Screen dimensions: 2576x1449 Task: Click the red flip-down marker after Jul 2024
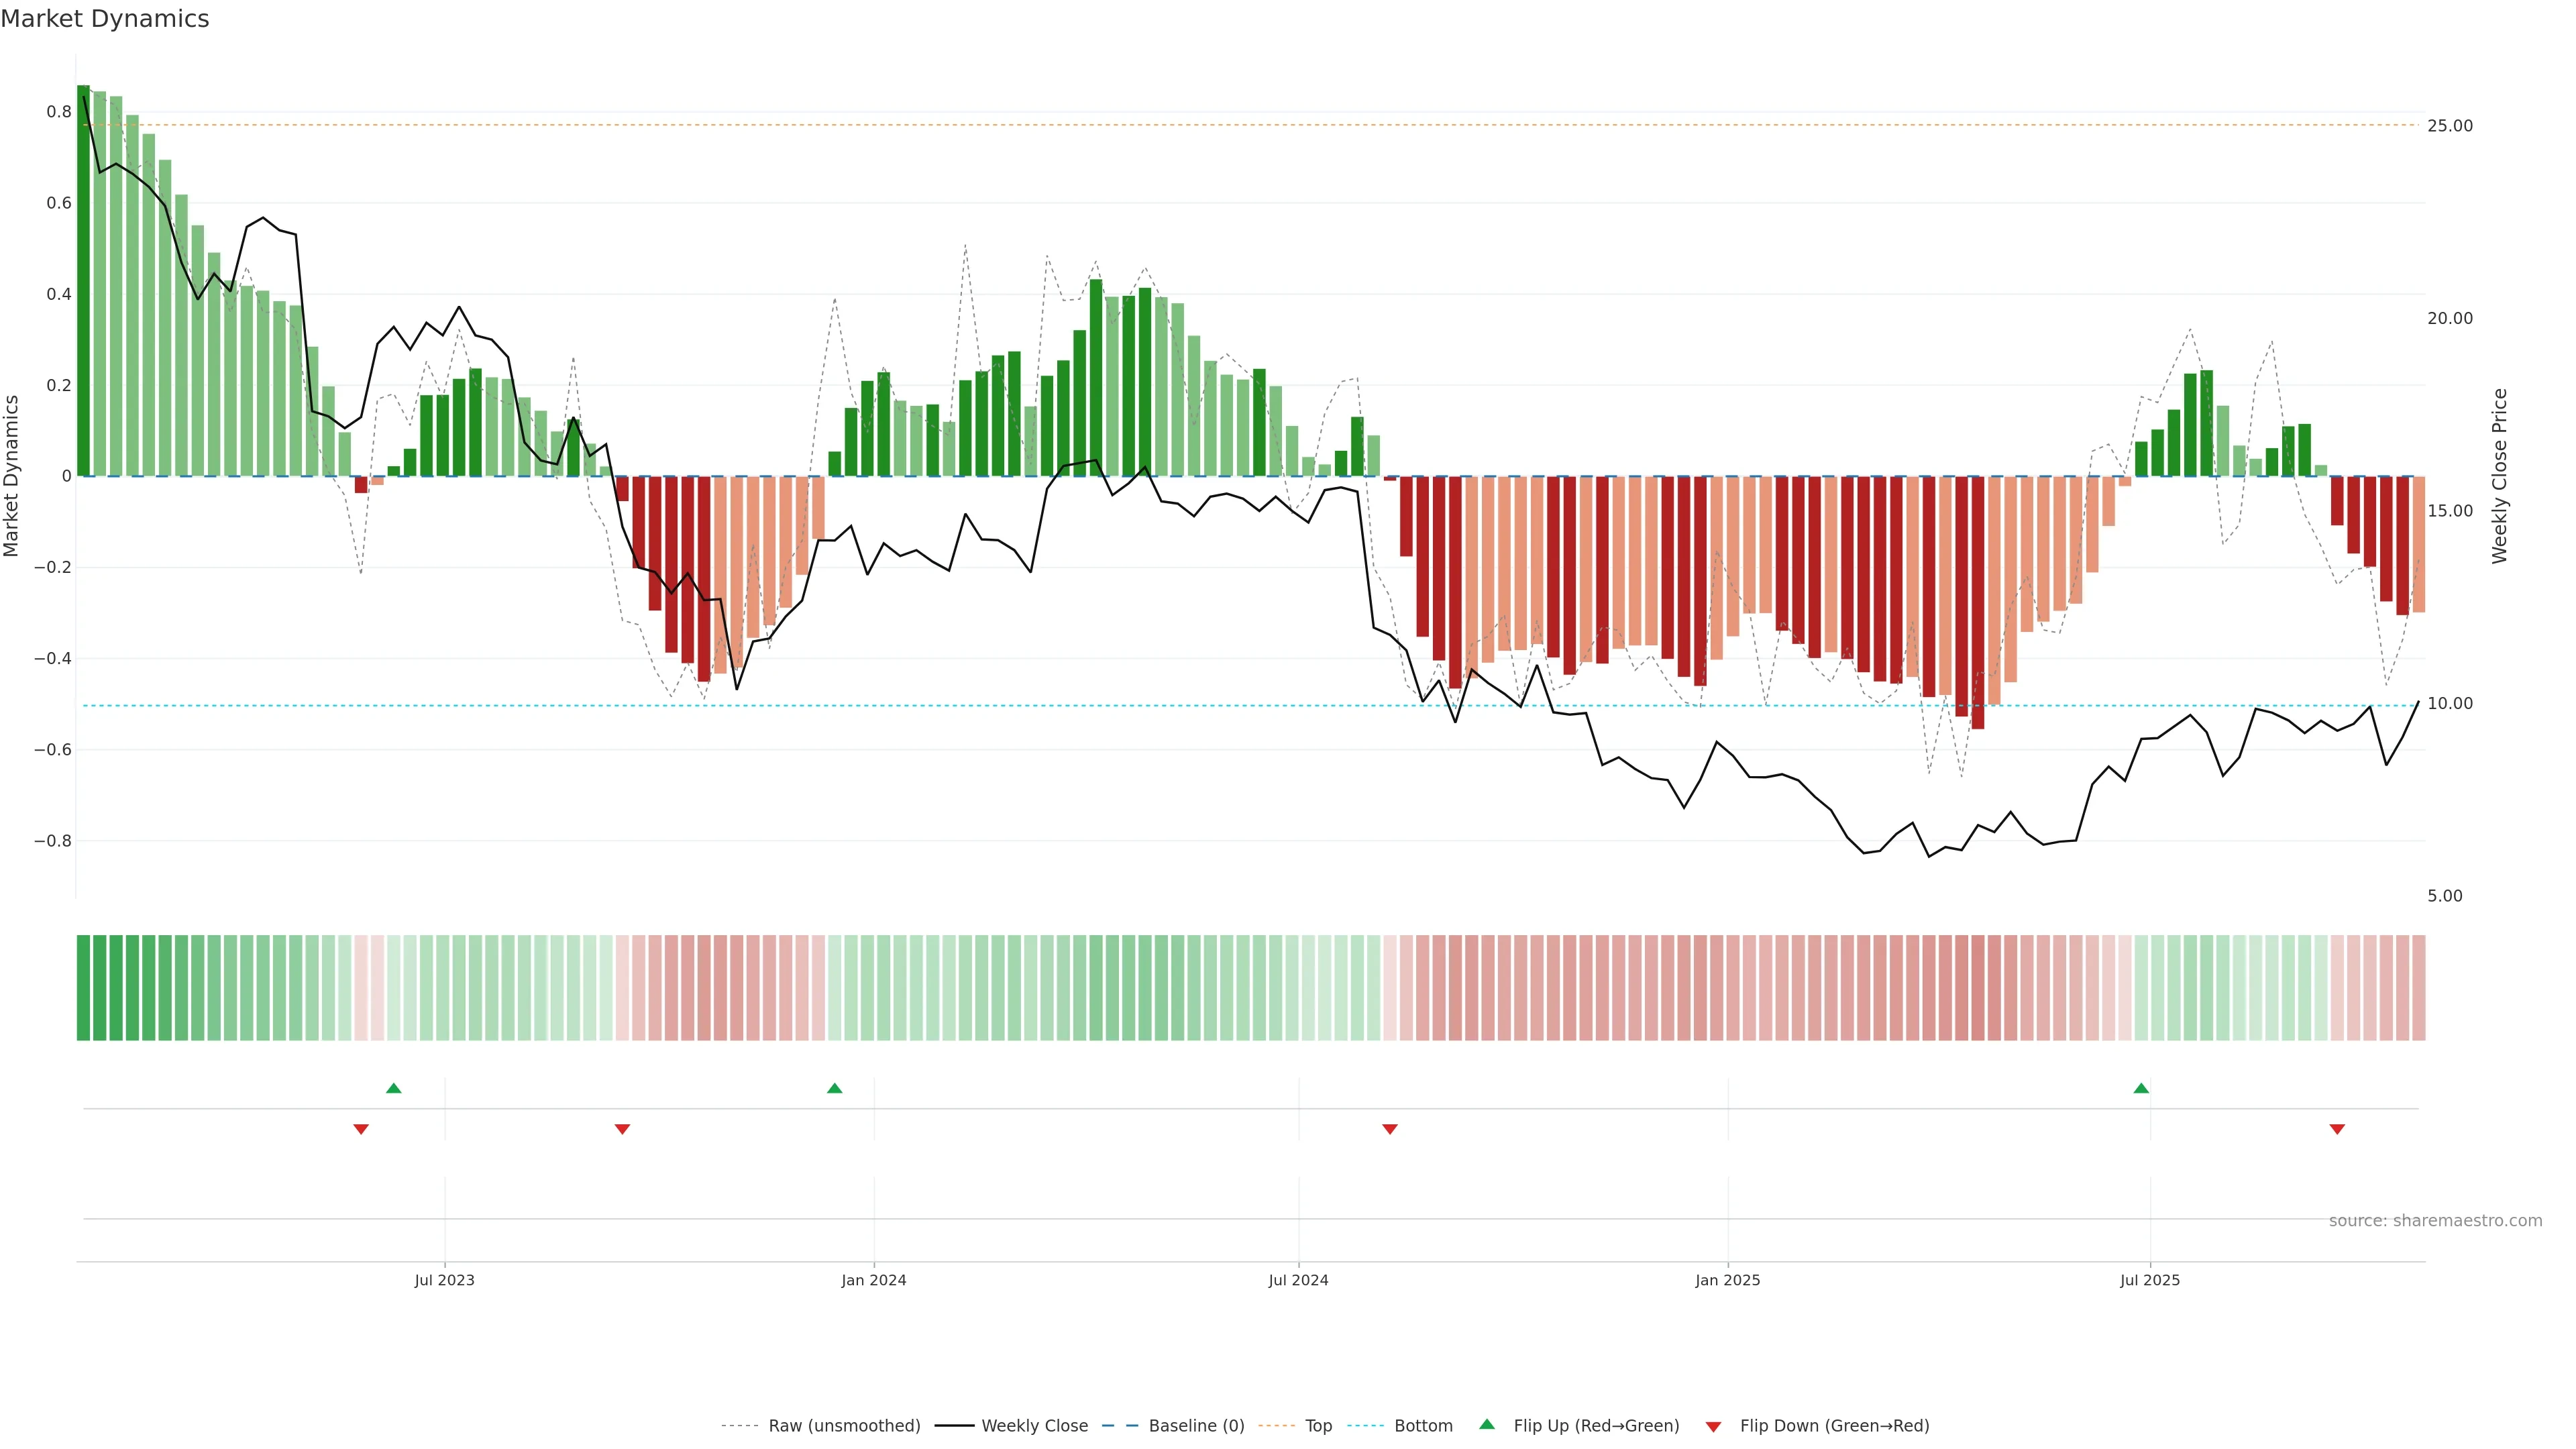coord(1389,1129)
